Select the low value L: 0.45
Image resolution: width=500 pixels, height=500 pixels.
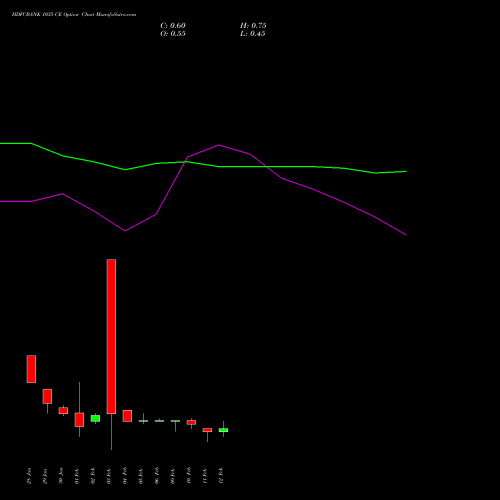click(253, 34)
